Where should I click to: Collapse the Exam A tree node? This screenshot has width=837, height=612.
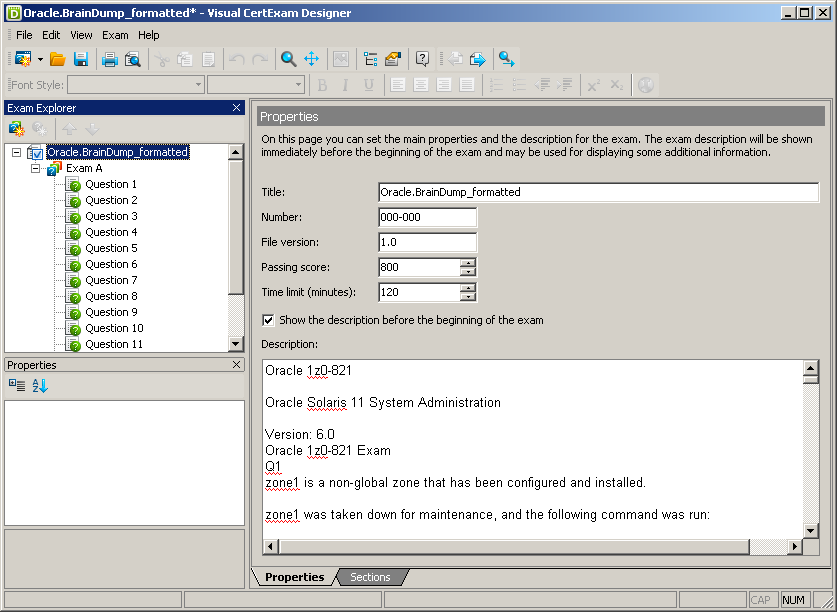click(35, 169)
